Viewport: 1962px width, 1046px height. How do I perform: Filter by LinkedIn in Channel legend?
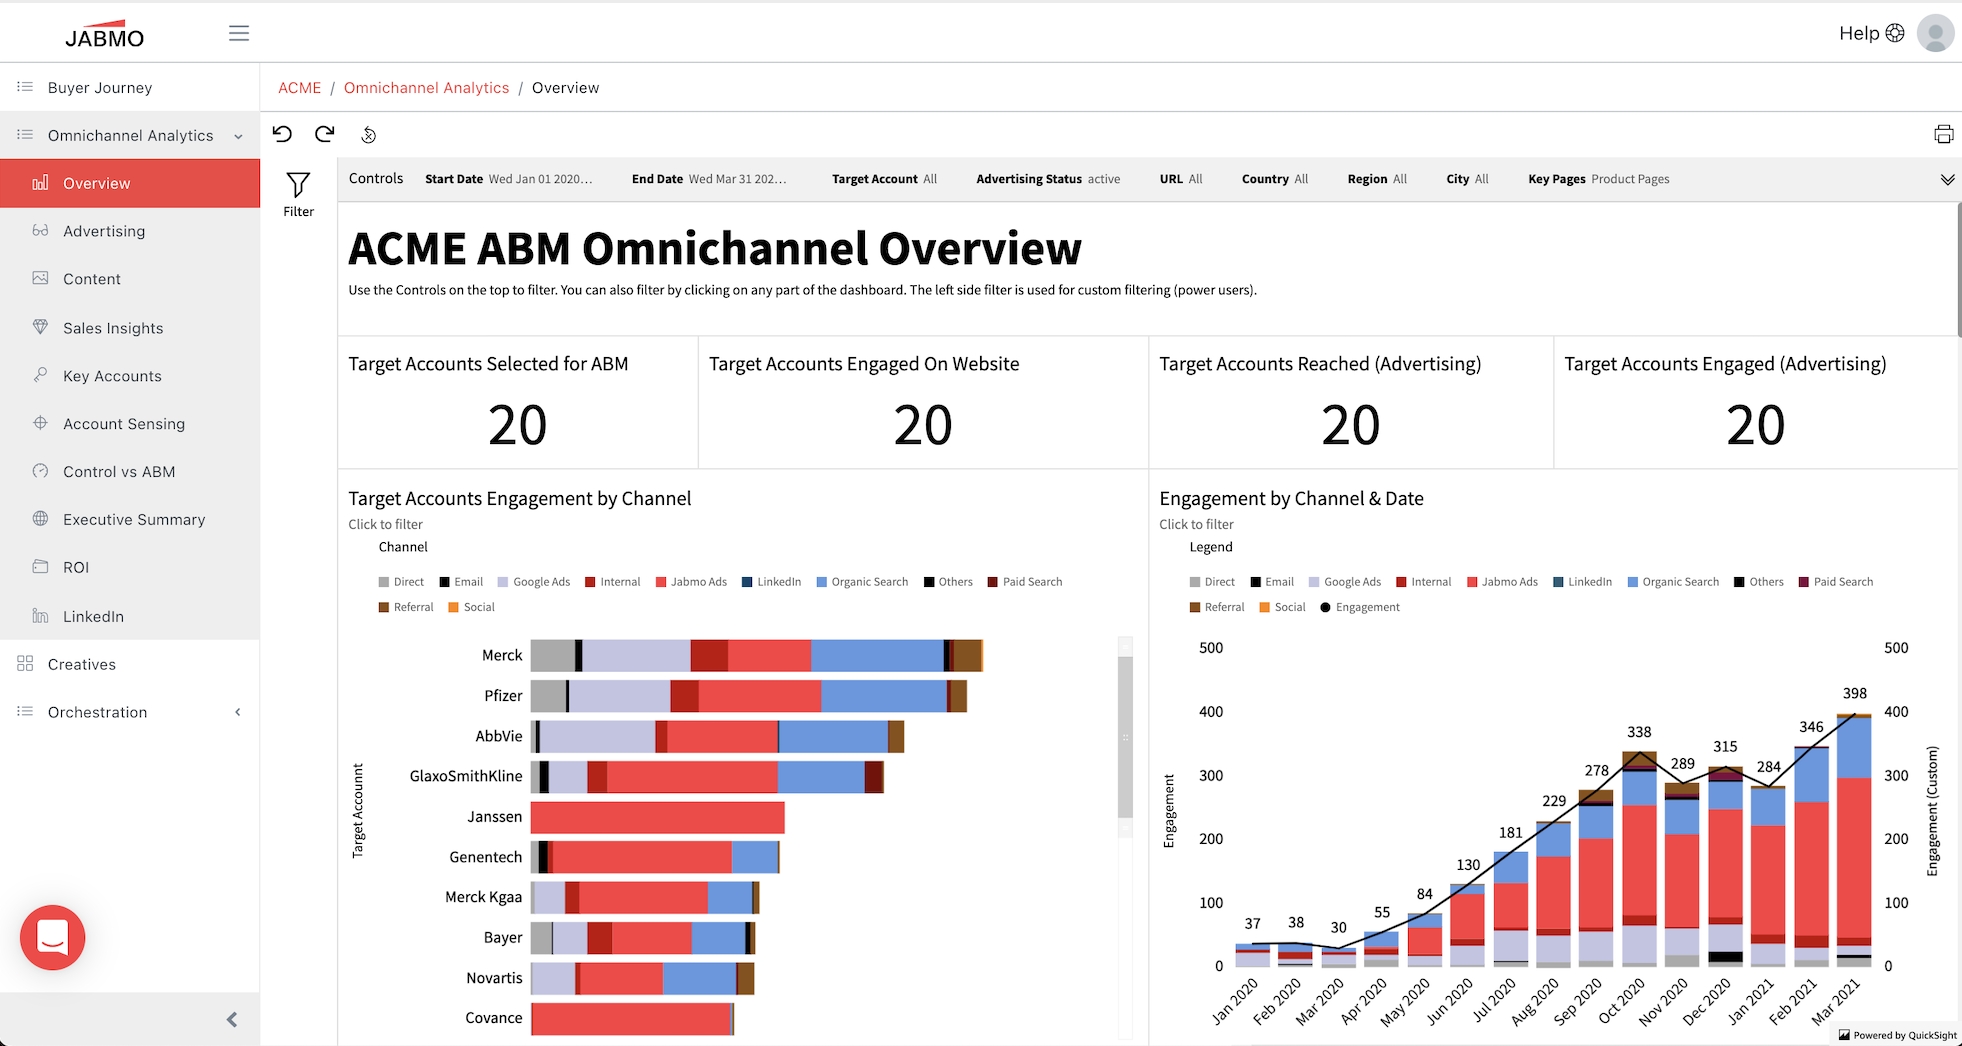click(x=771, y=582)
